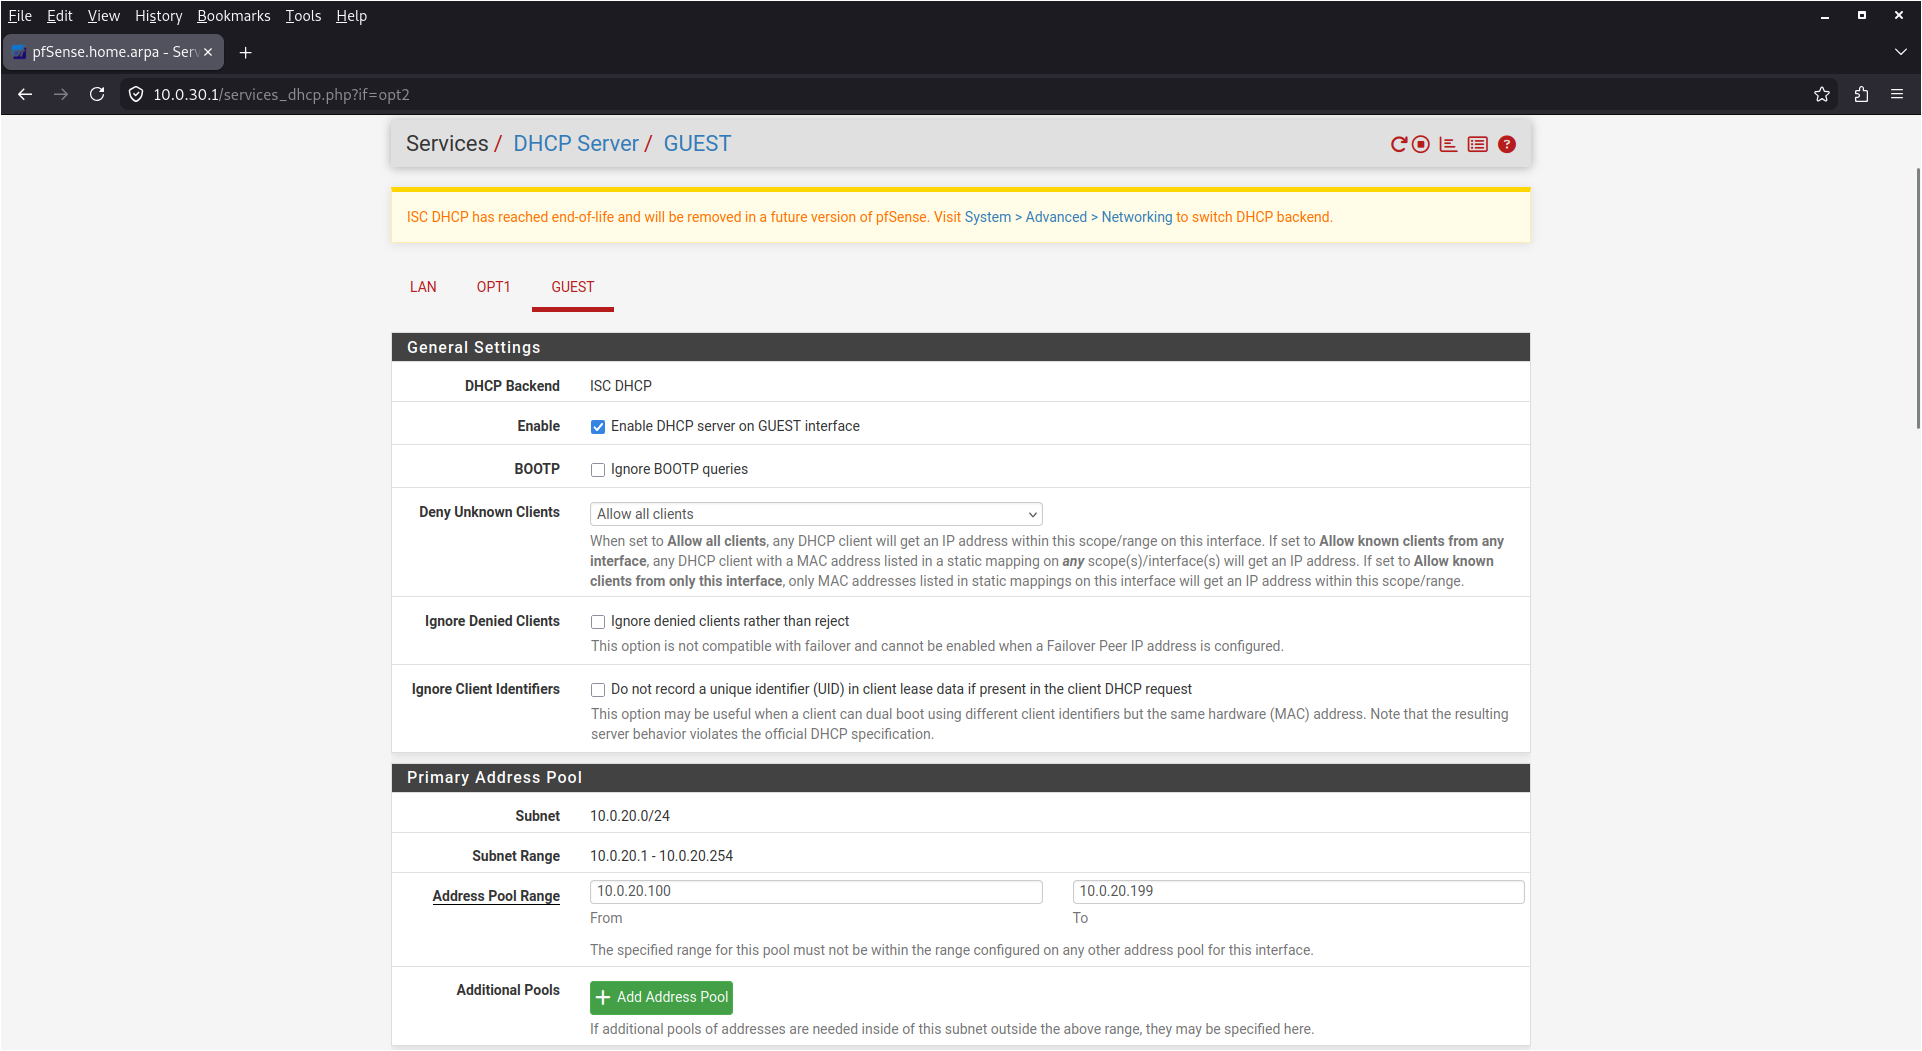Open the DHCP status chart icon
Screen dimensions: 1922x1051
tap(1448, 144)
